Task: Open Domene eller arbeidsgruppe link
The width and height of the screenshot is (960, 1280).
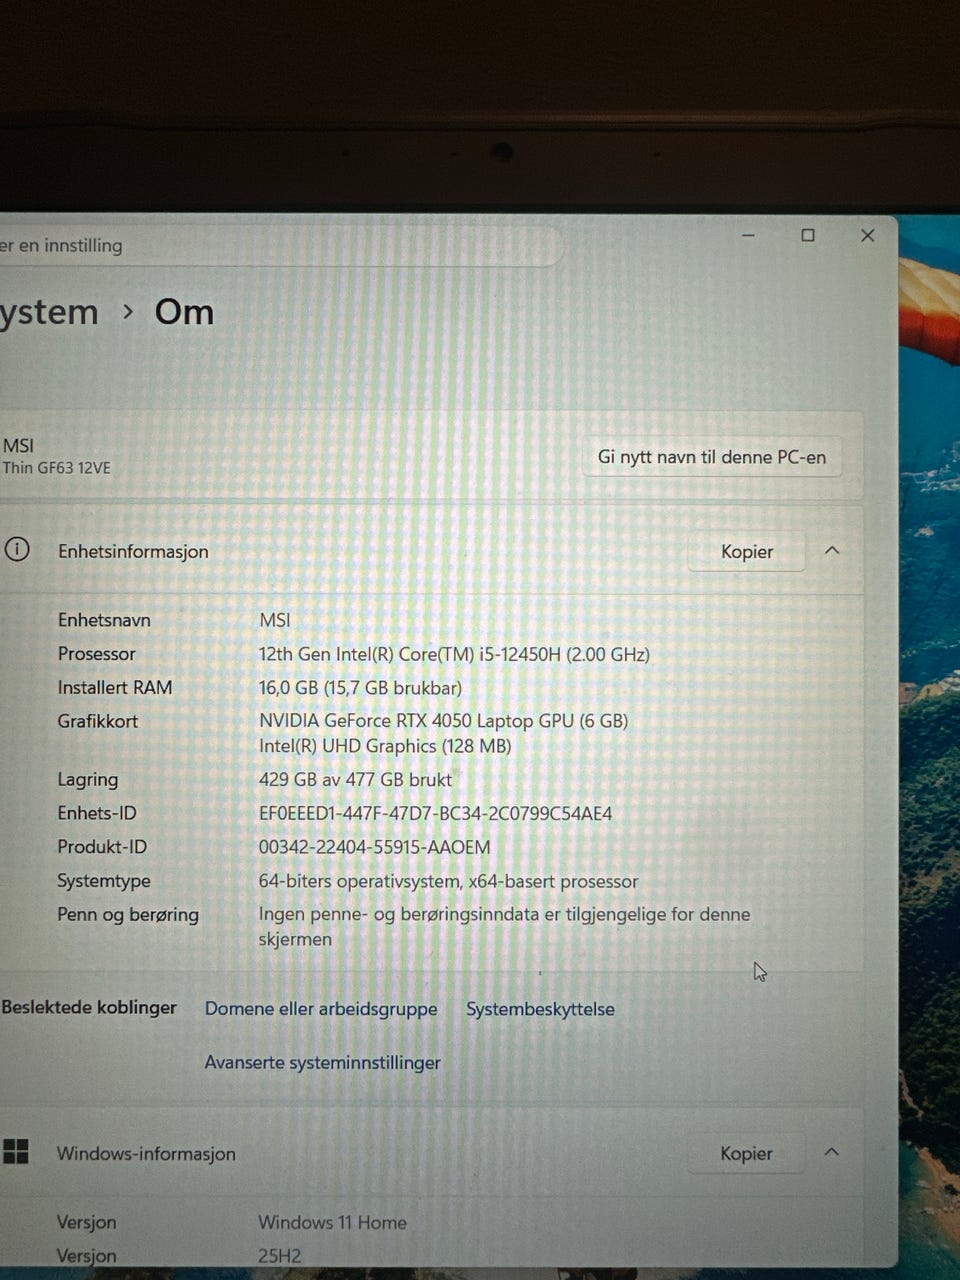Action: tap(321, 1009)
